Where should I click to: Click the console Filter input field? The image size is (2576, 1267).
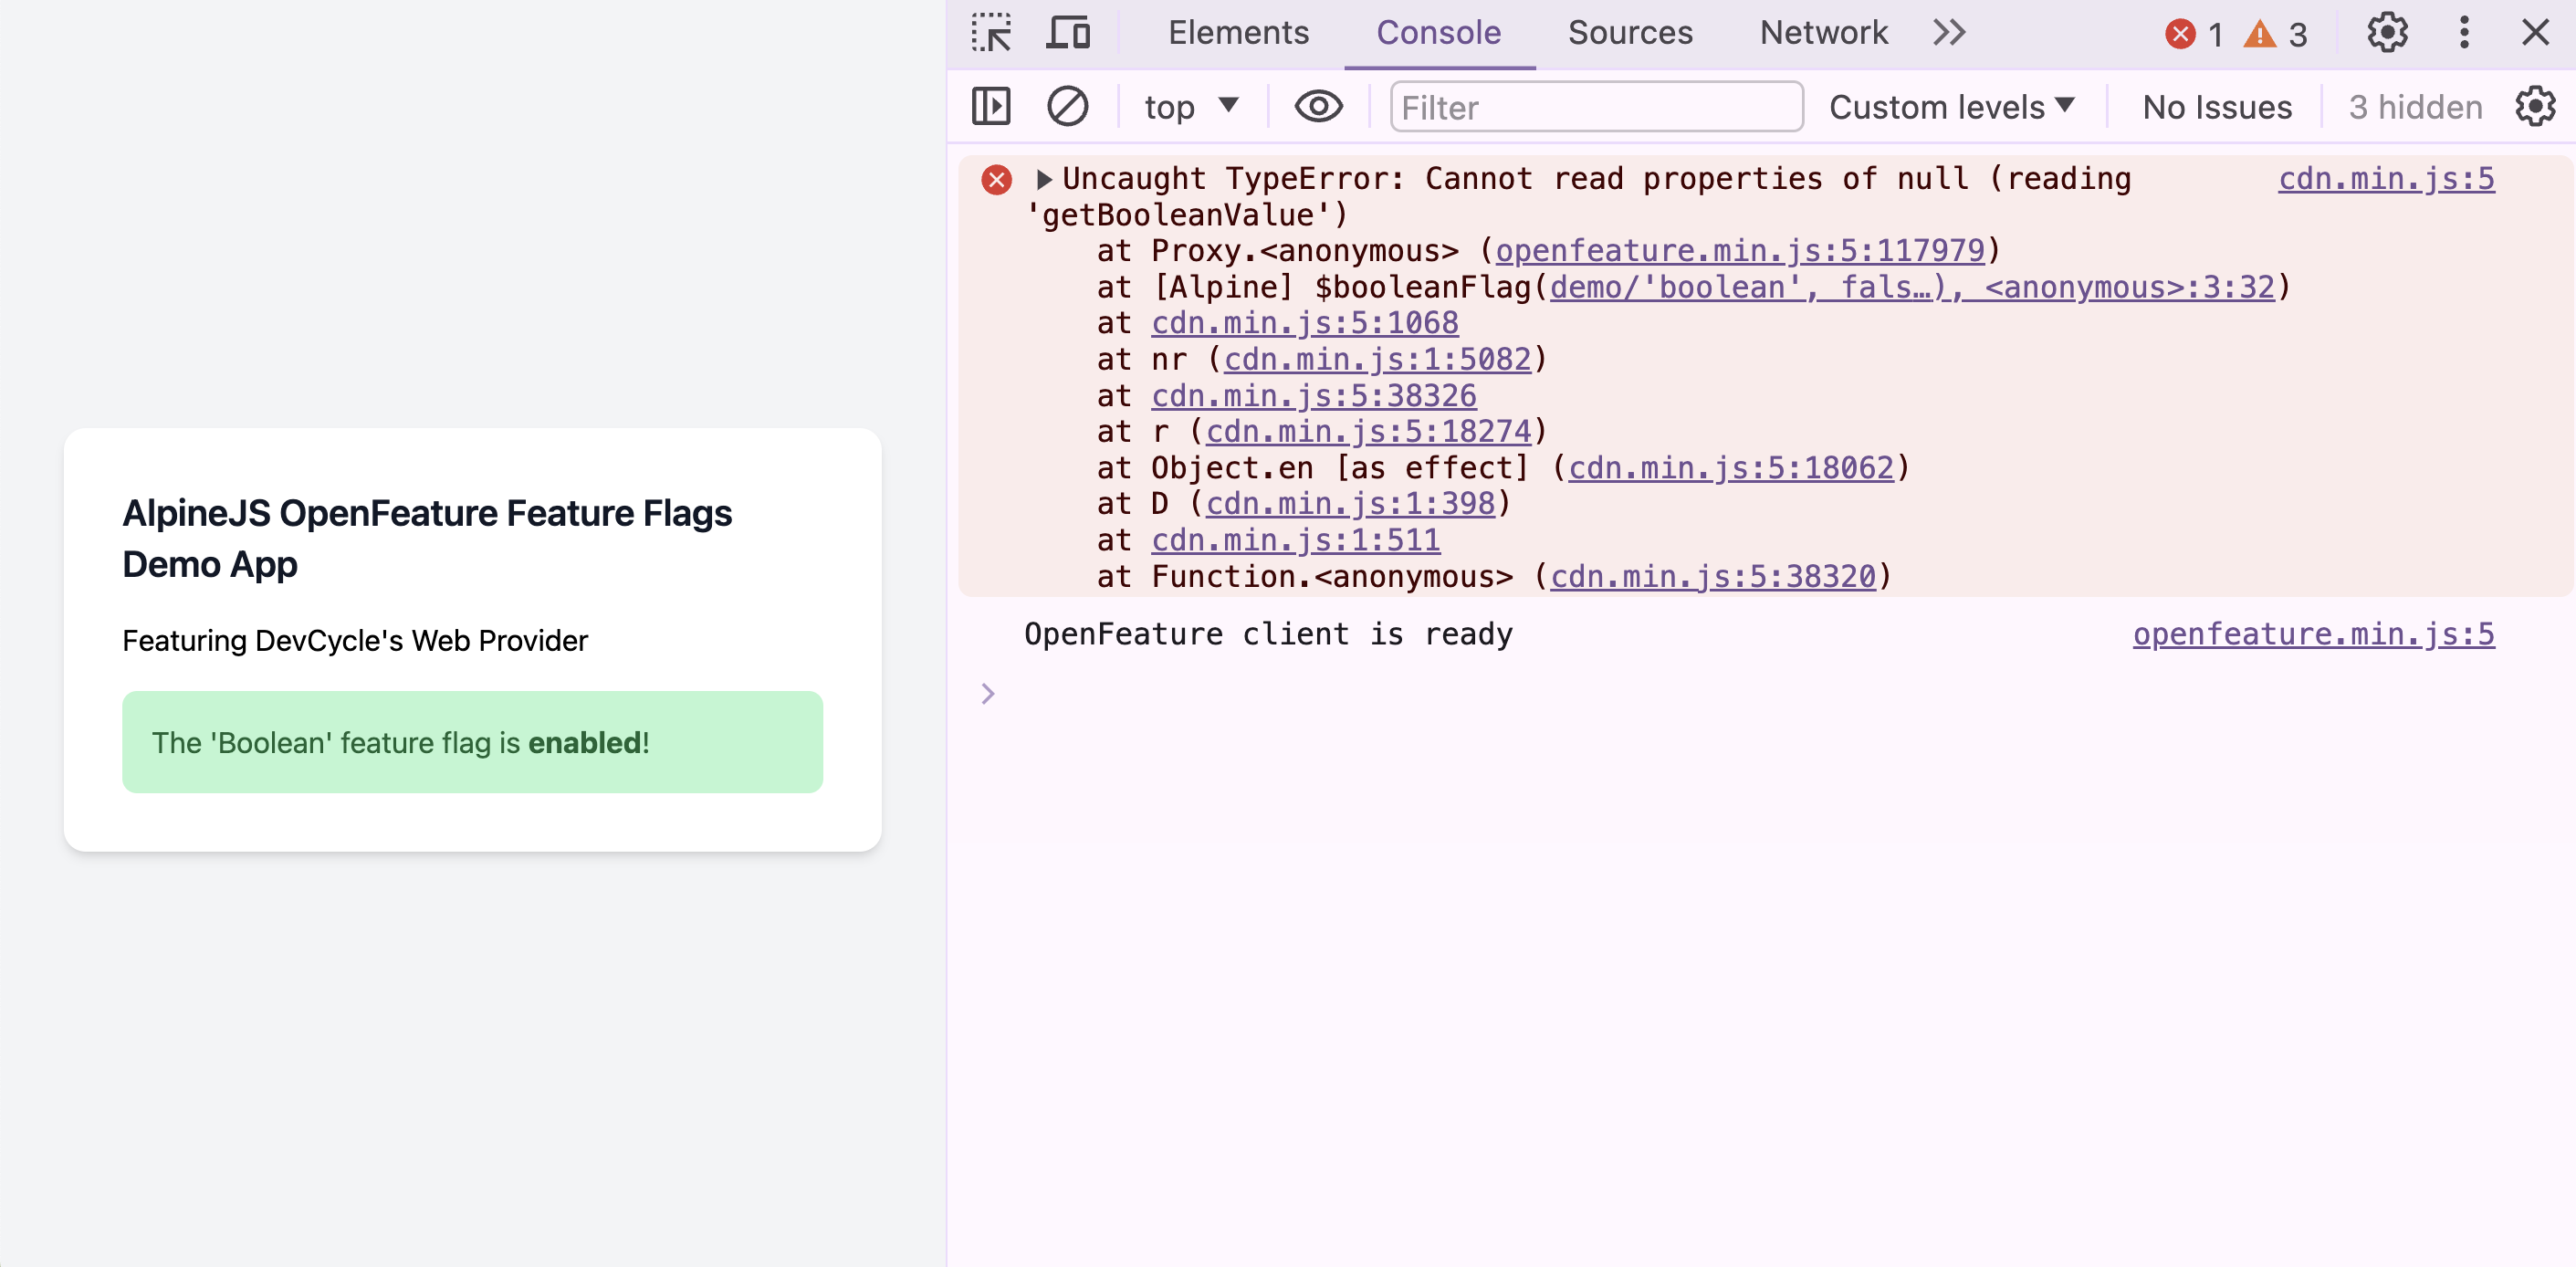1595,107
